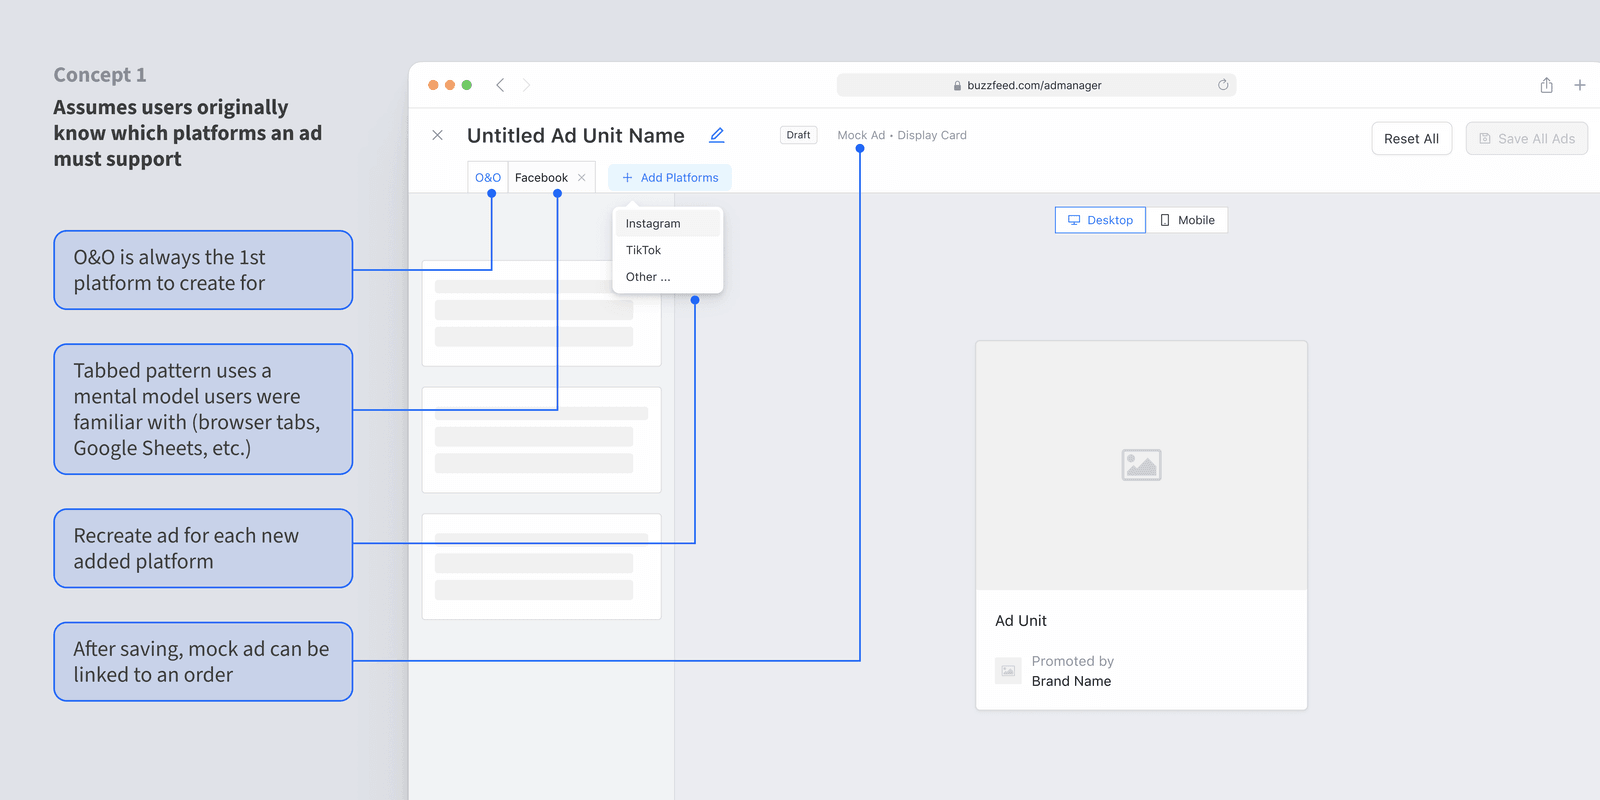Select the Facebook platform tab
This screenshot has width=1600, height=800.
pos(541,177)
